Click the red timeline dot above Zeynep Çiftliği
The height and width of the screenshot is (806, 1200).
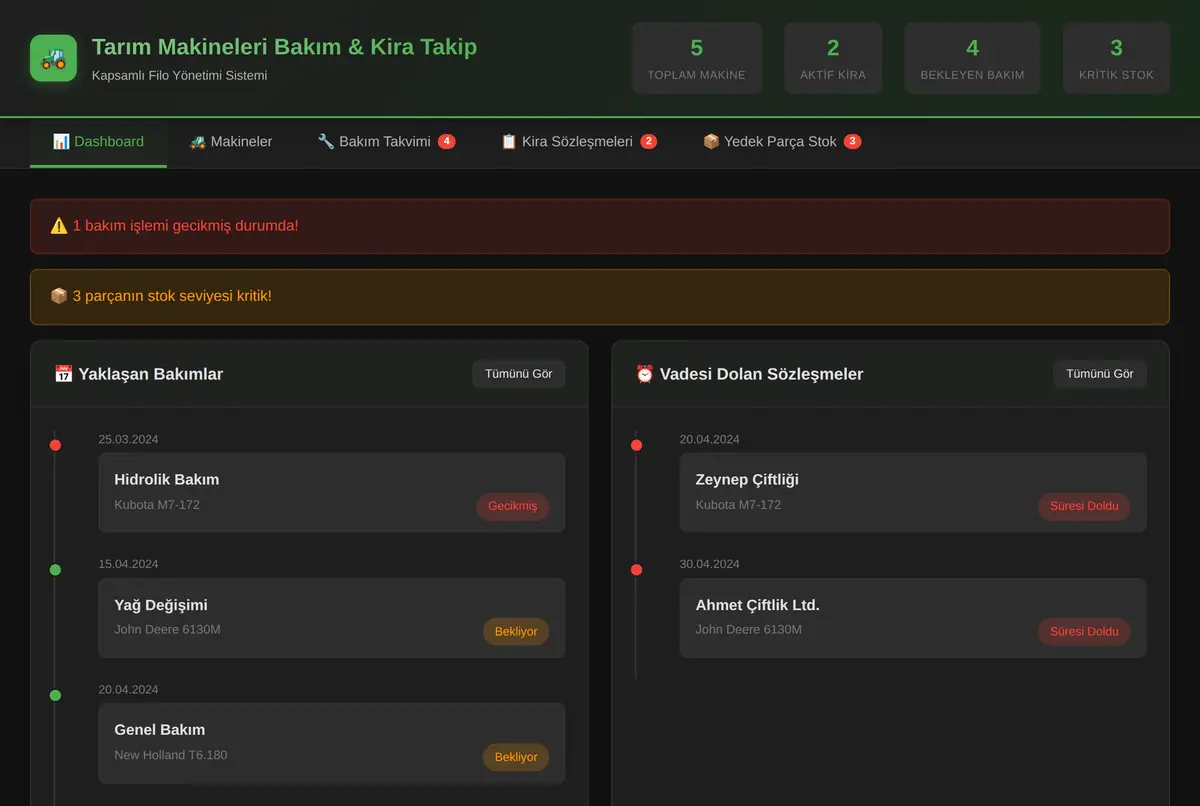[636, 445]
